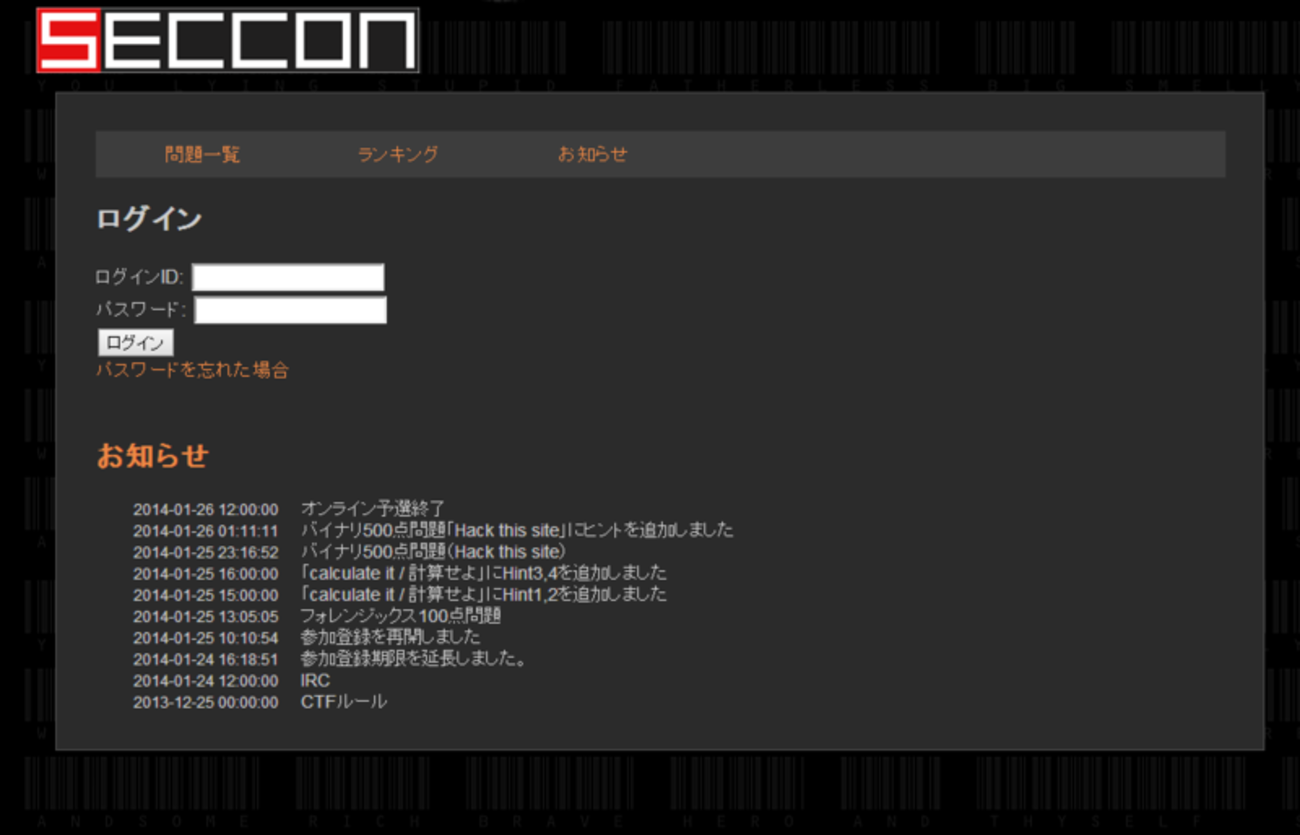The width and height of the screenshot is (1300, 835).
Task: Open the 参加登録期限を延長しました announcement
Action: [413, 659]
